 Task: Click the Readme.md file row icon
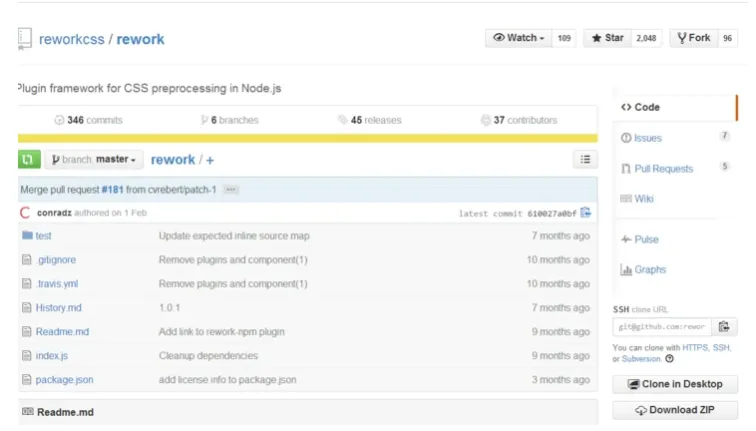[x=27, y=332]
